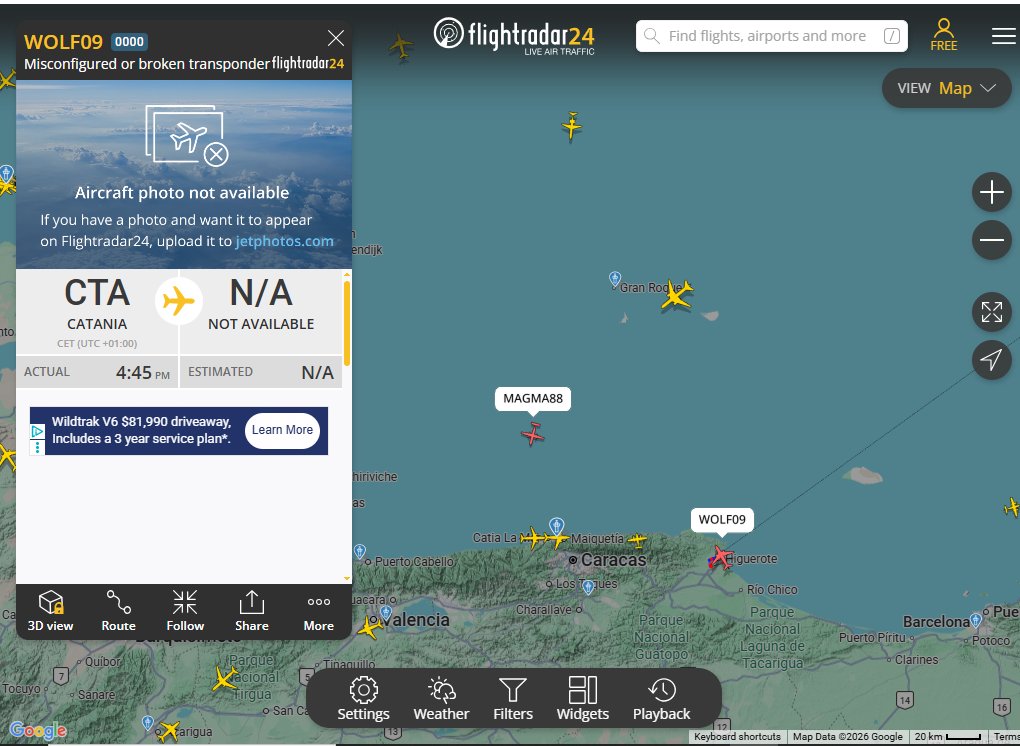Viewport: 1020px width, 746px height.
Task: Open the FREE account menu
Action: point(943,35)
